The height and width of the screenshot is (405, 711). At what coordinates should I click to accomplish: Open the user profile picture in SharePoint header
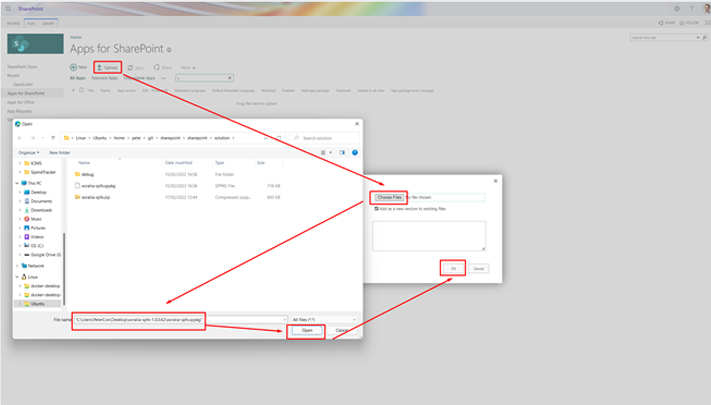[706, 9]
